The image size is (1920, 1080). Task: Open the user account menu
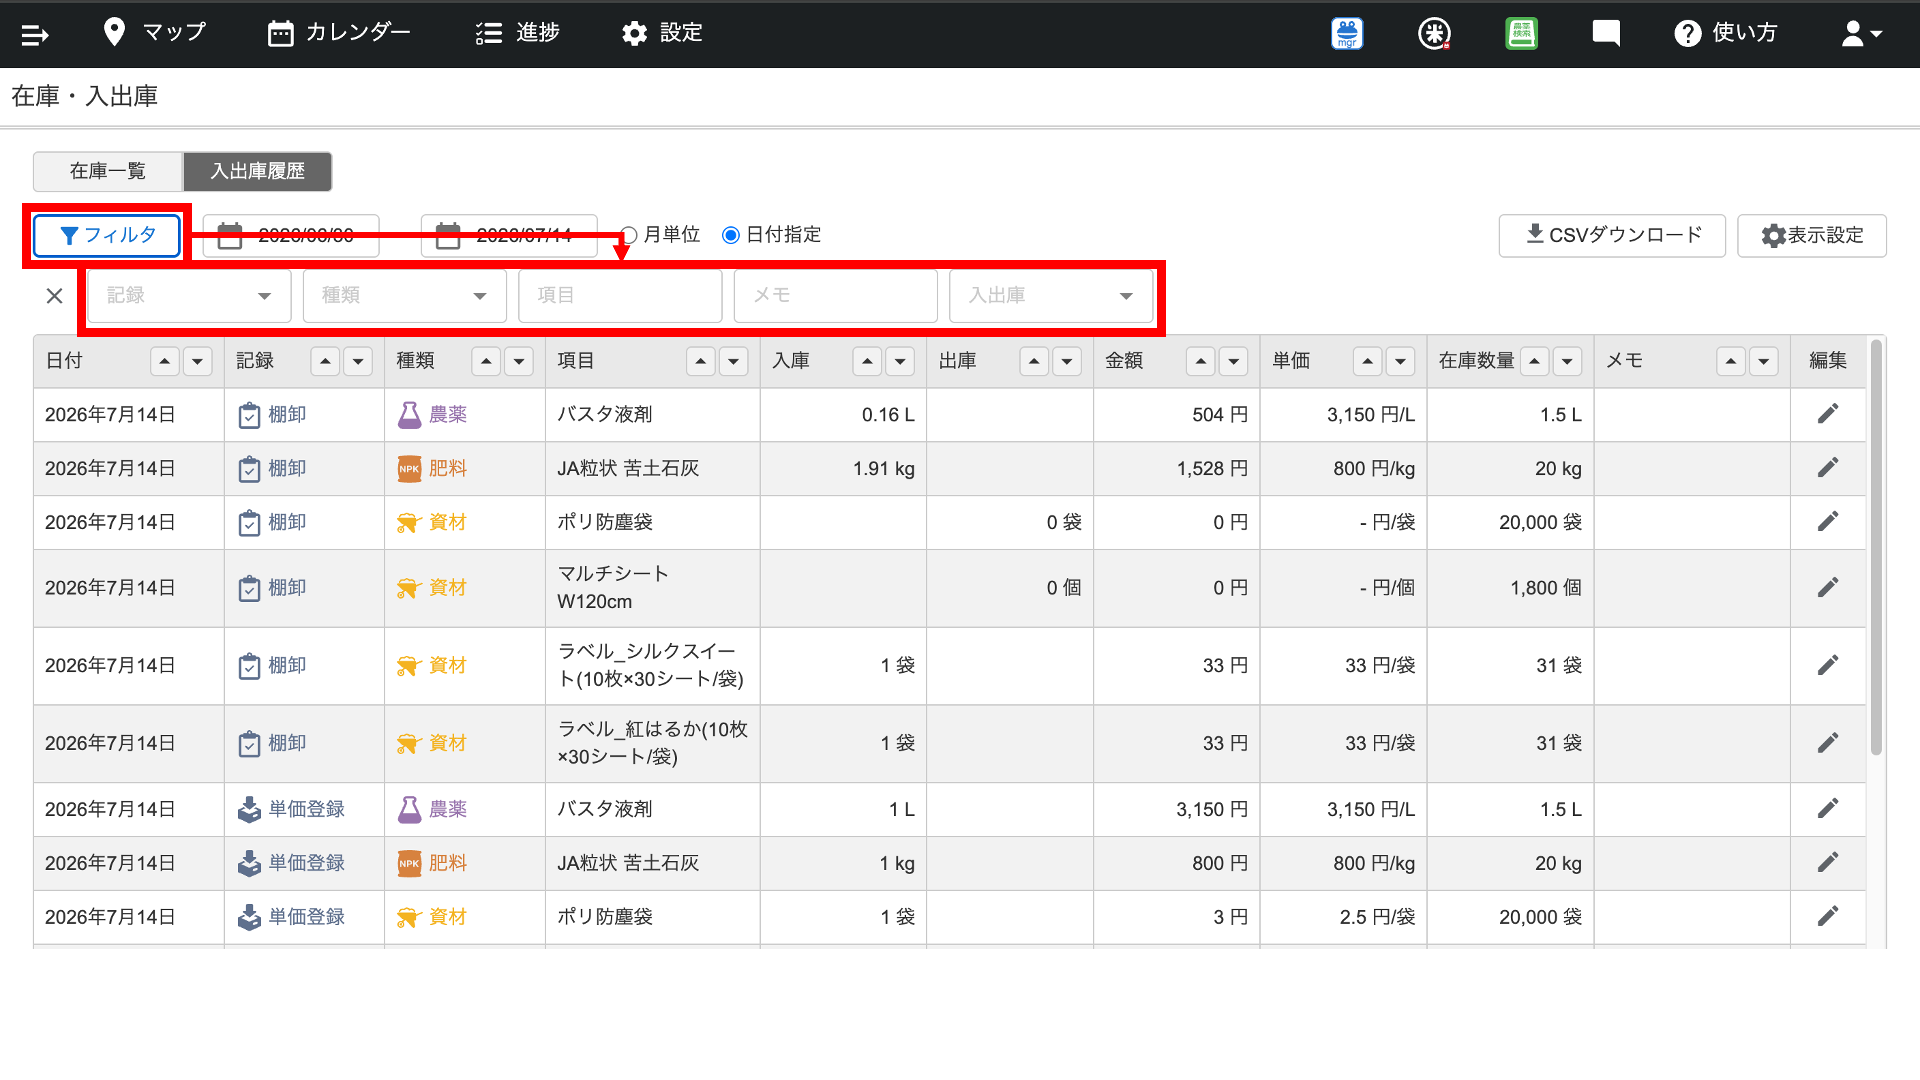click(1862, 34)
